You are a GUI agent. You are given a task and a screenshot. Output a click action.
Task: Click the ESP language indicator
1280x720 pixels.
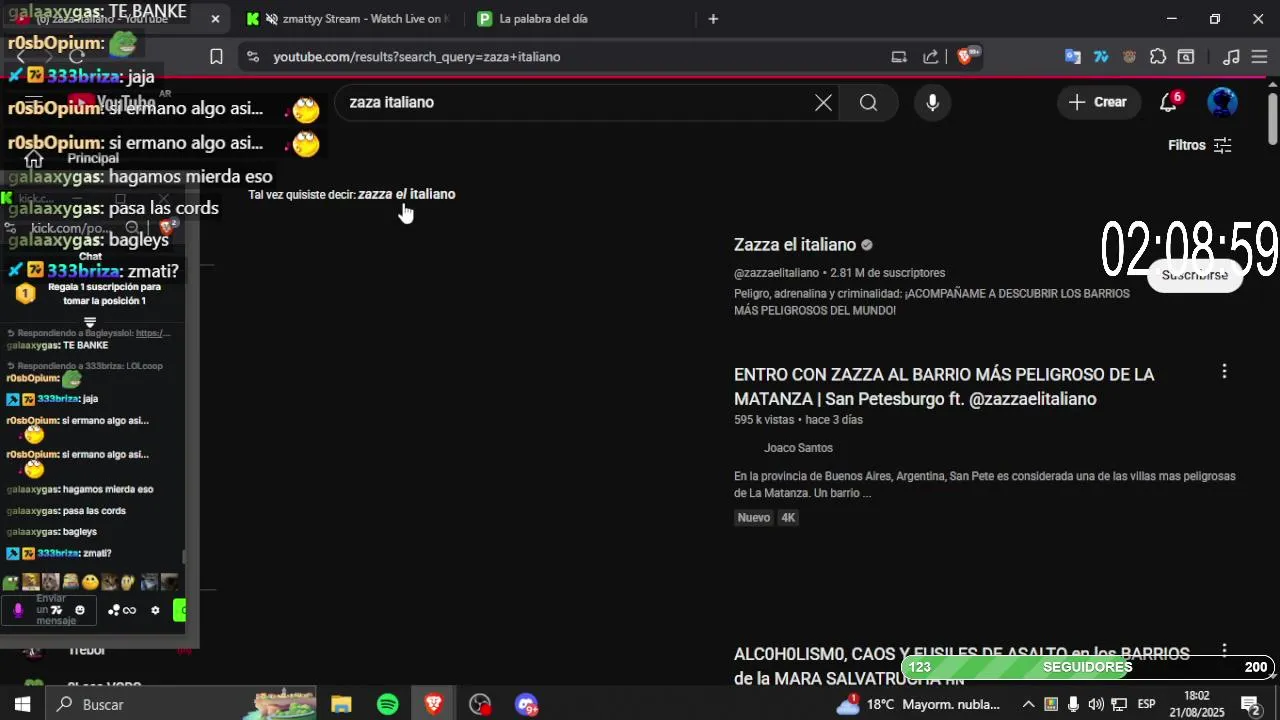coord(1147,705)
